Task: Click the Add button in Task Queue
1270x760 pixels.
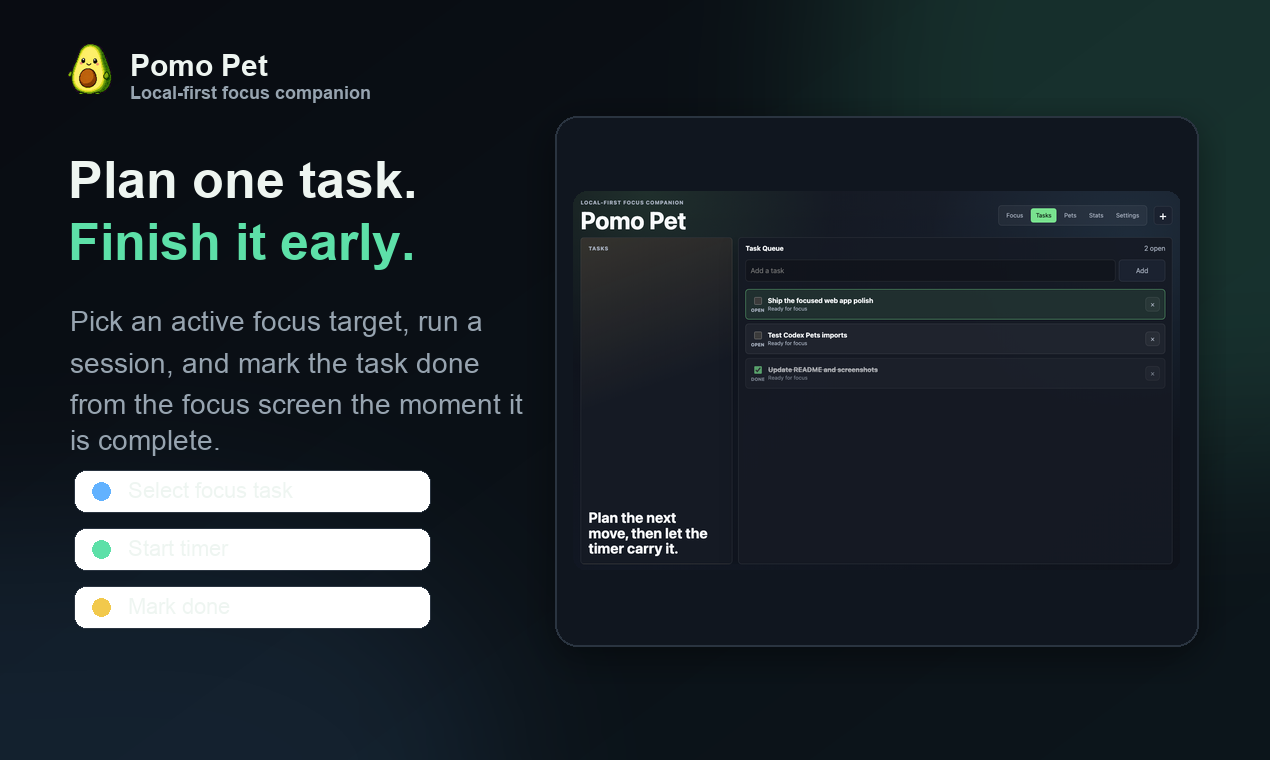Action: click(1141, 270)
